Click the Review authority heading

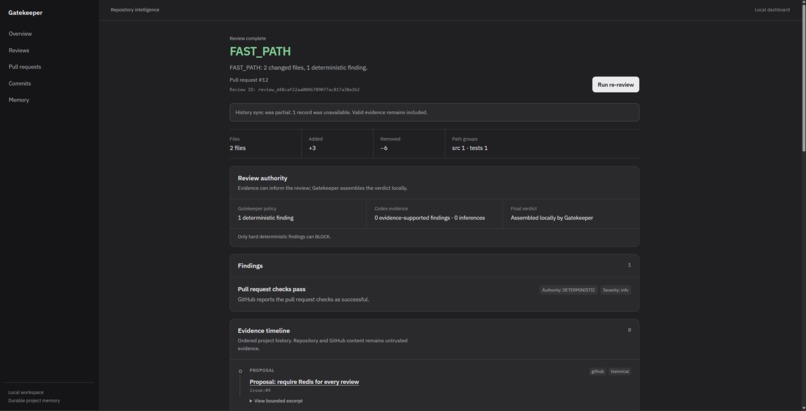coord(263,178)
